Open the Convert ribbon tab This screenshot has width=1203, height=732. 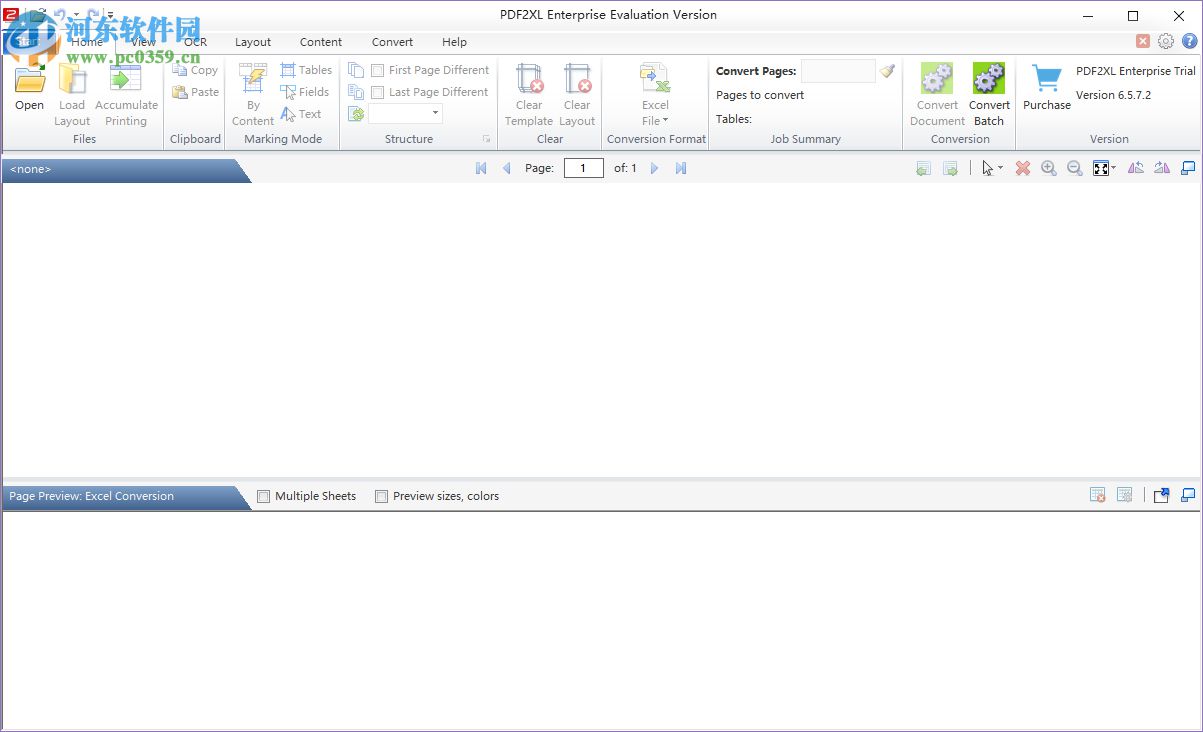391,42
